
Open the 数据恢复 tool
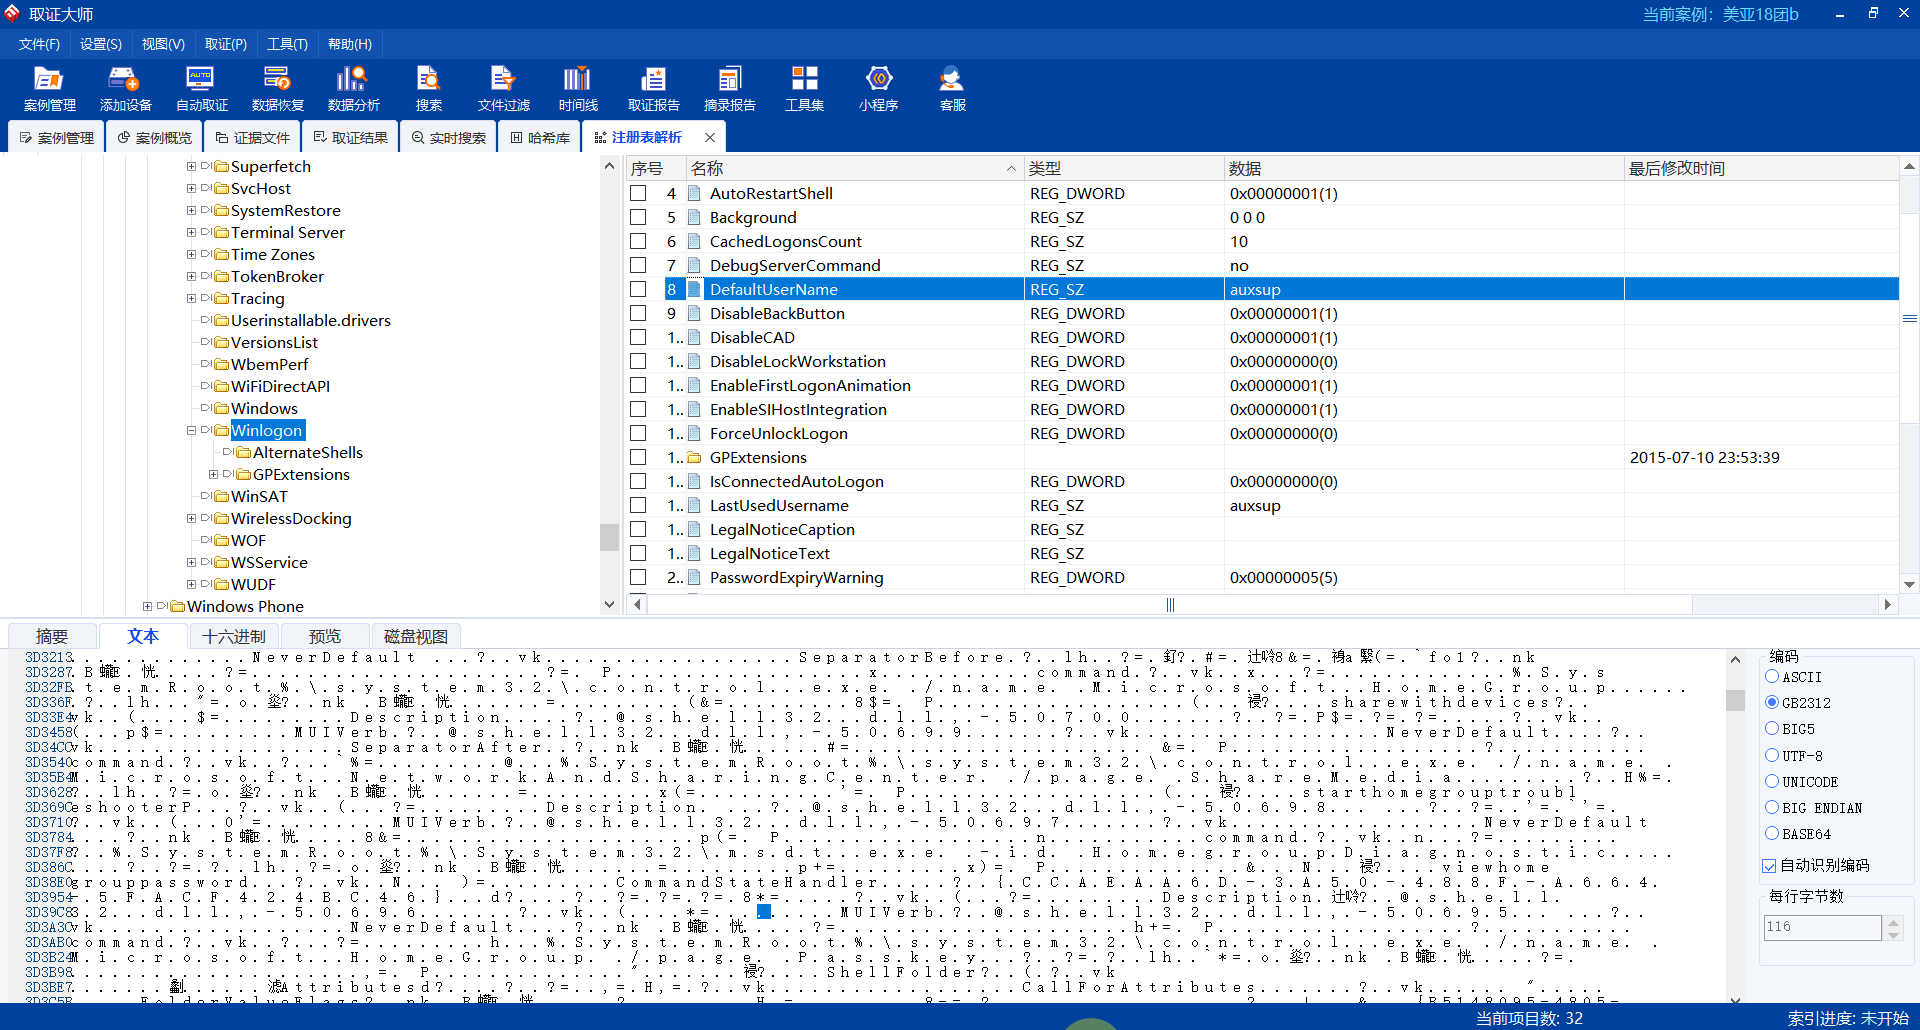click(277, 88)
